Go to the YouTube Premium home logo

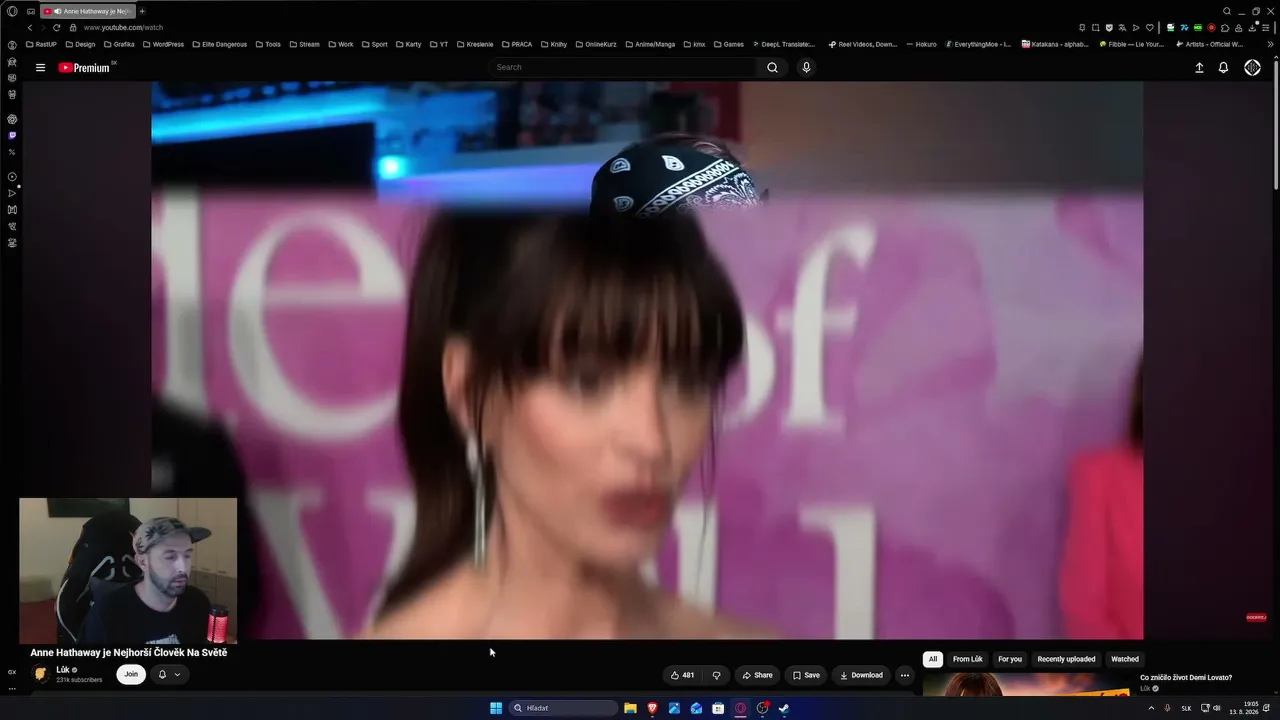pos(85,67)
